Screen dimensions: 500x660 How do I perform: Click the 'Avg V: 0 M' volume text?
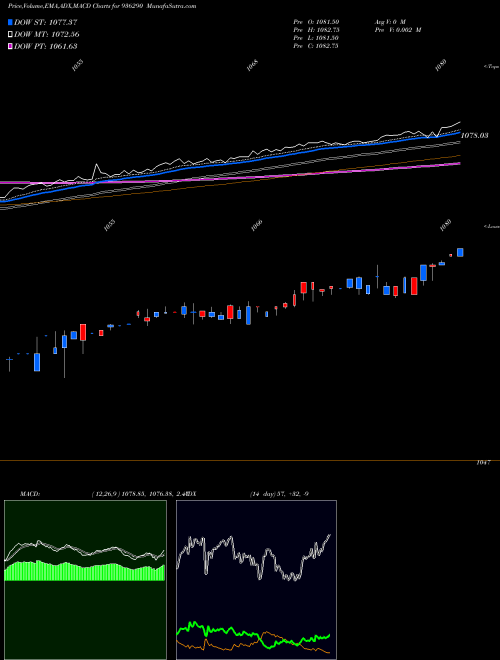click(x=390, y=21)
